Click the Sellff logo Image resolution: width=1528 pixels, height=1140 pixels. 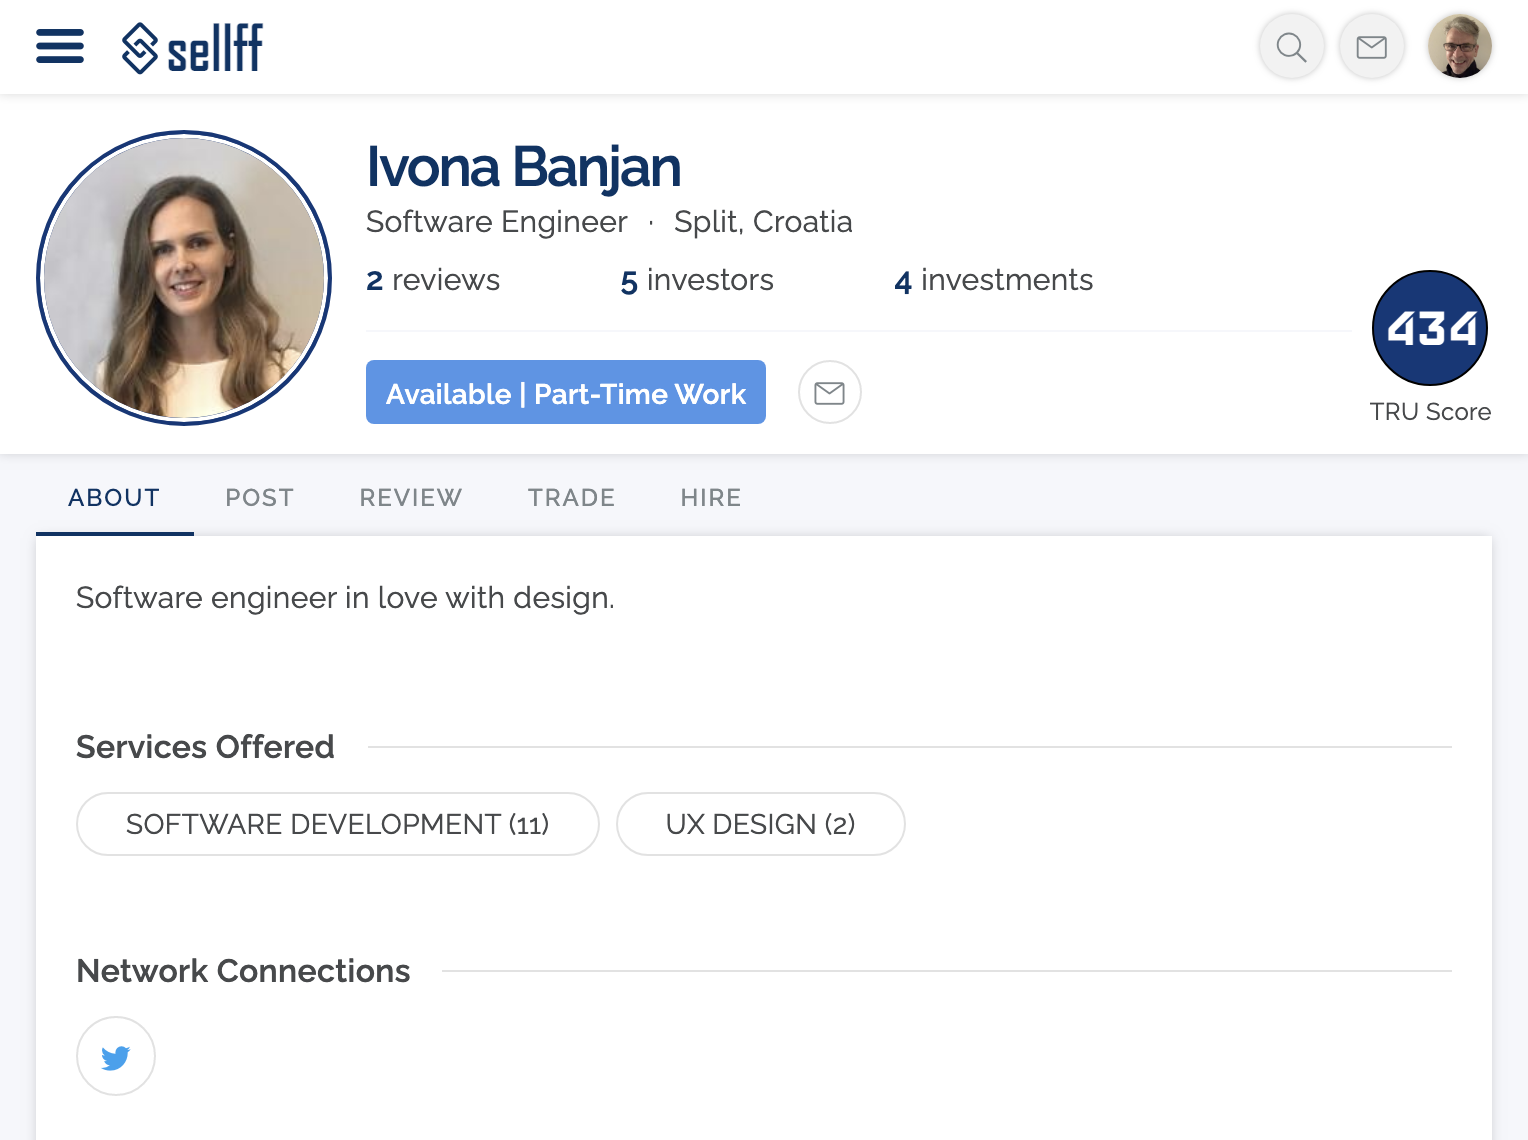192,48
